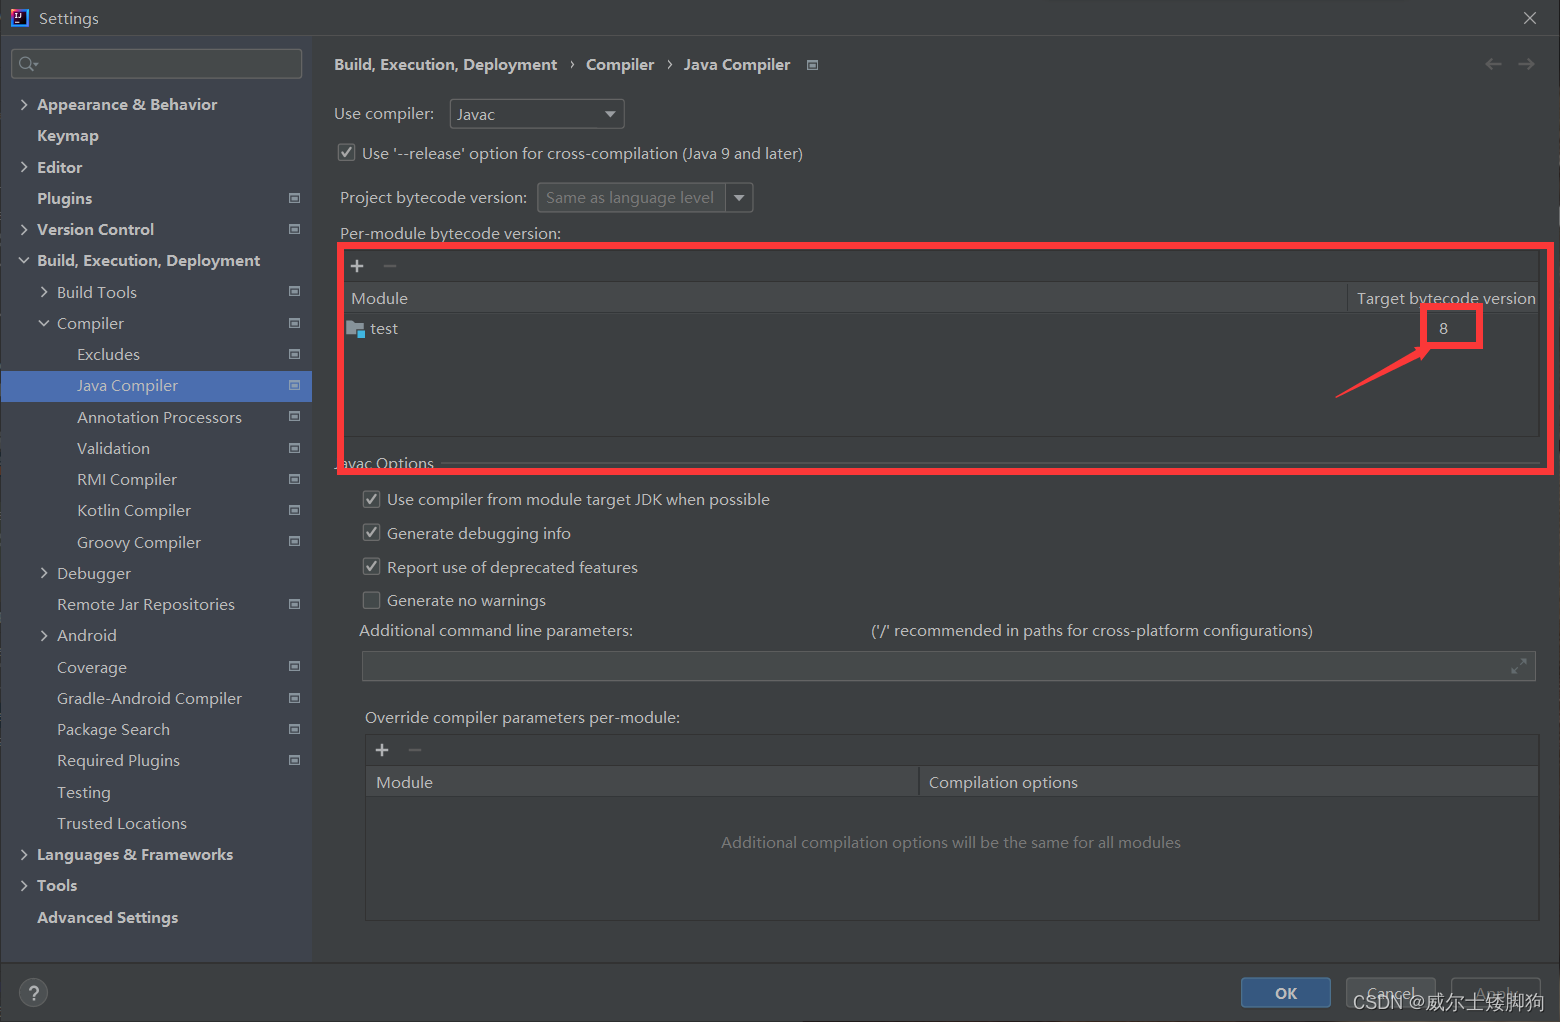Viewport: 1560px width, 1022px height.
Task: Click project-level icon beside Gradle-Android Compiler
Action: [x=294, y=698]
